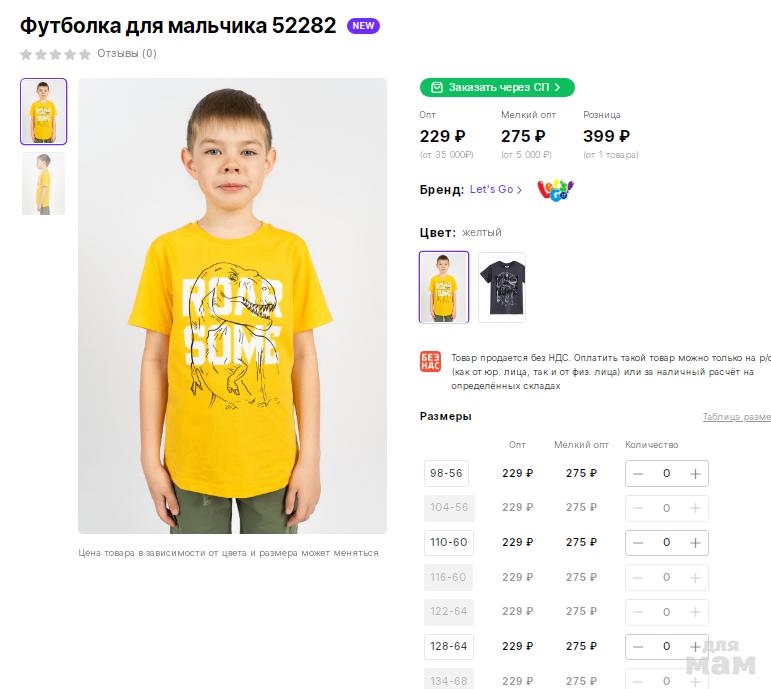This screenshot has height=689, width=771.
Task: Select the front-view product thumbnail
Action: (x=44, y=112)
